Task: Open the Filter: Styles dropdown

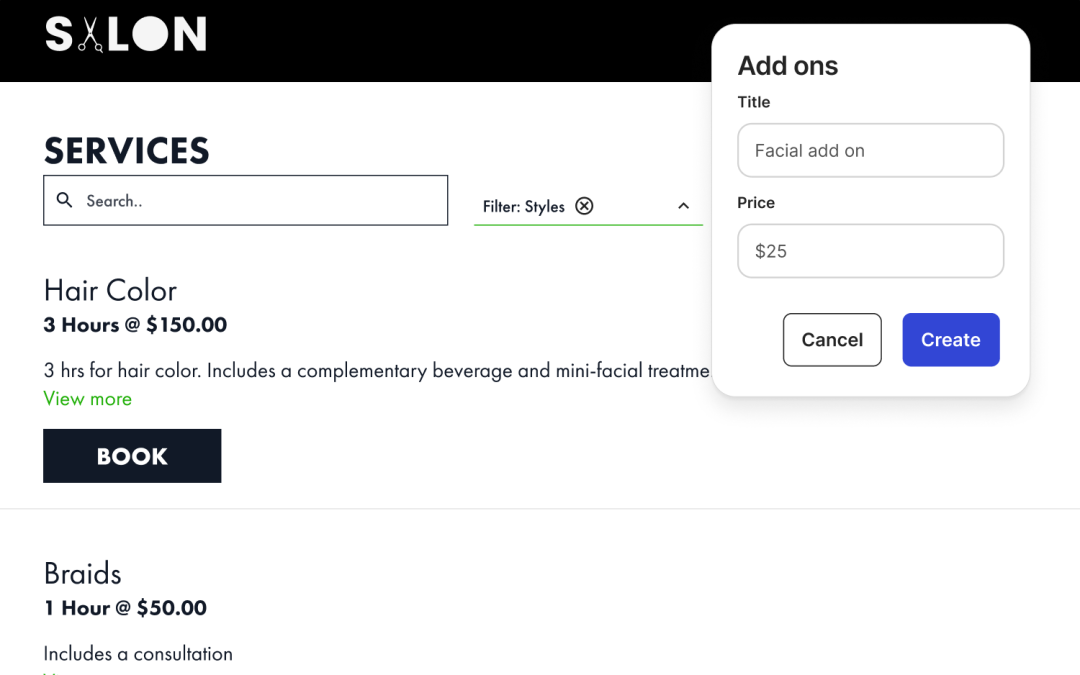Action: [x=523, y=206]
